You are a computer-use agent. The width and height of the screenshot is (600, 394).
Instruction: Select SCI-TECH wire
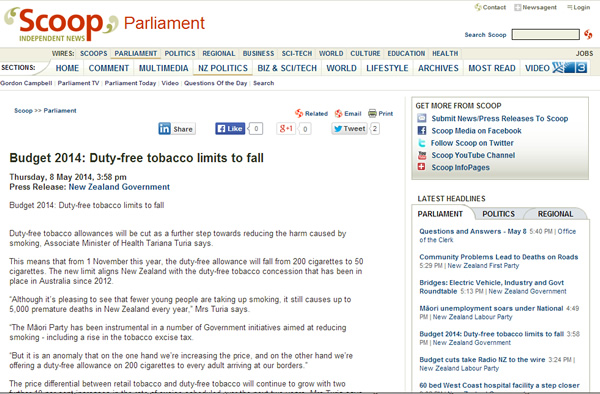click(x=297, y=53)
